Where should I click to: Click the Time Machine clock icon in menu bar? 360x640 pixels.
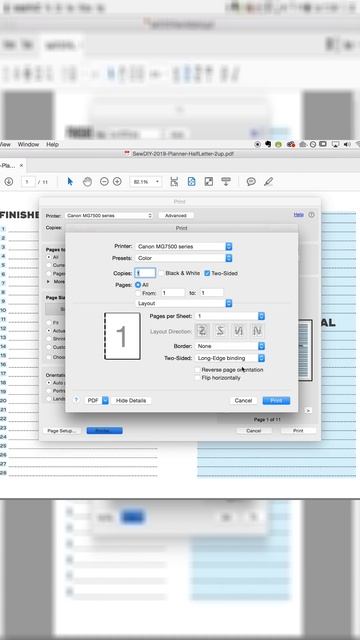pos(313,144)
